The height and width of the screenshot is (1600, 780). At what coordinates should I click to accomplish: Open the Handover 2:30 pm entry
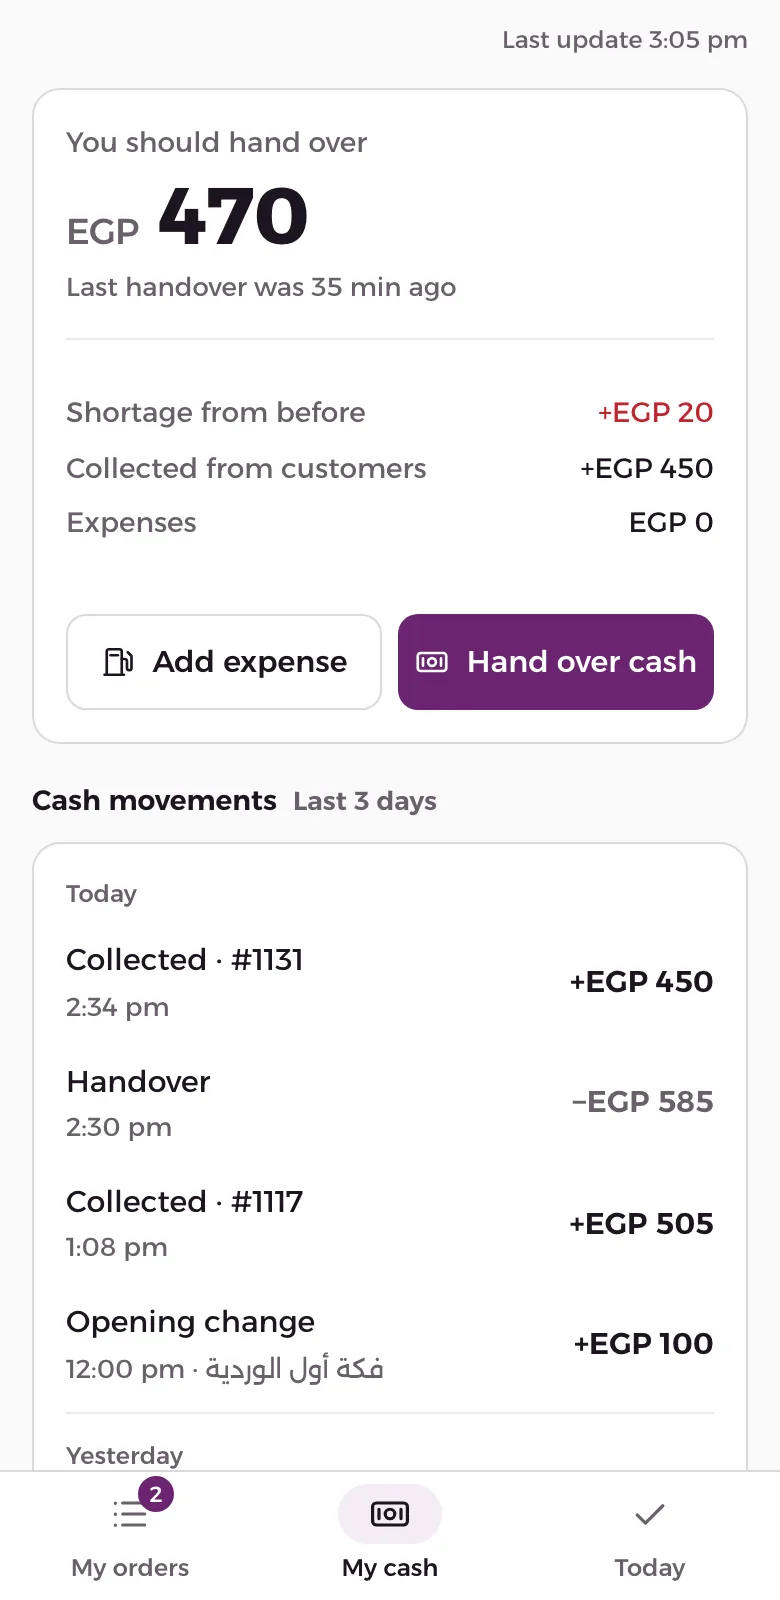(x=390, y=1103)
